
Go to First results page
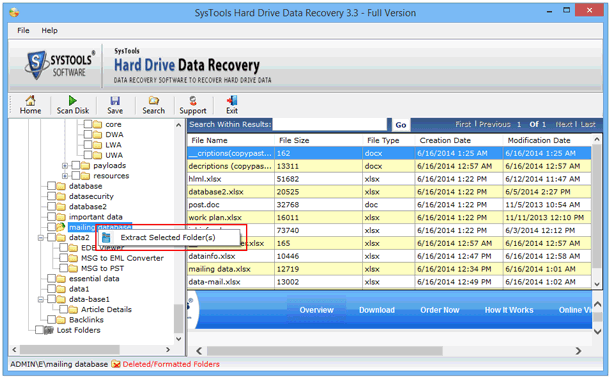tap(463, 124)
